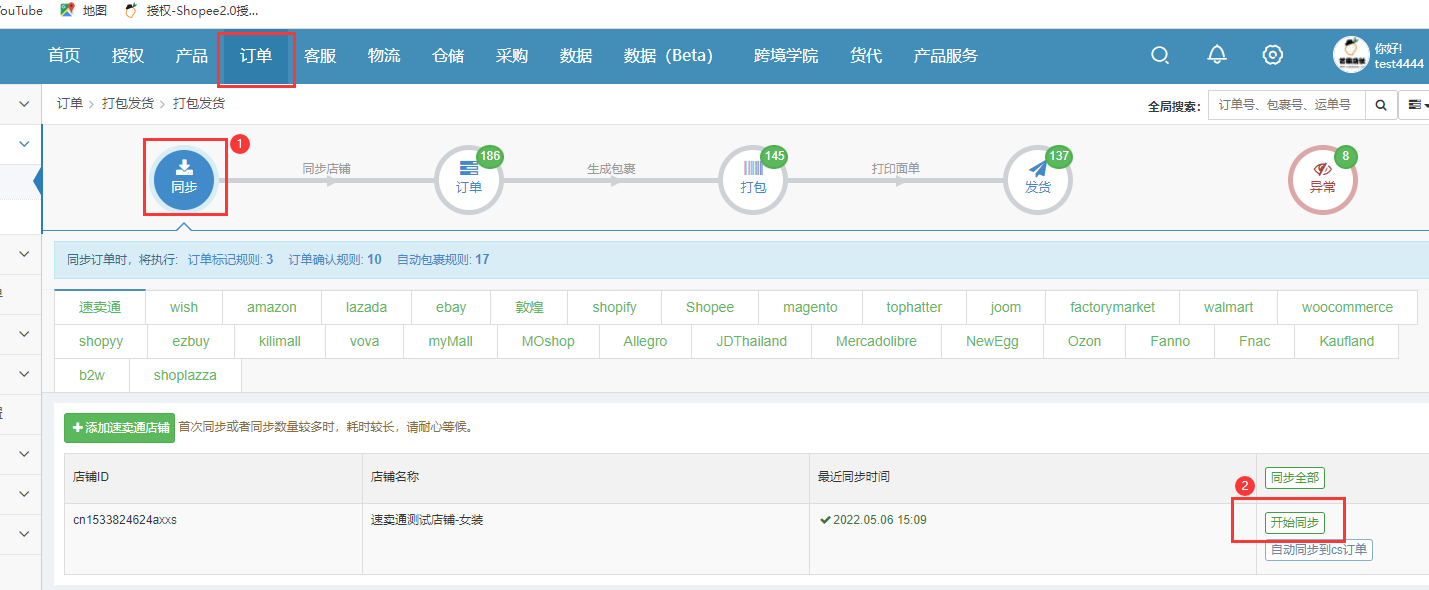Select the myMall platform tab
Image resolution: width=1429 pixels, height=590 pixels.
click(x=450, y=341)
